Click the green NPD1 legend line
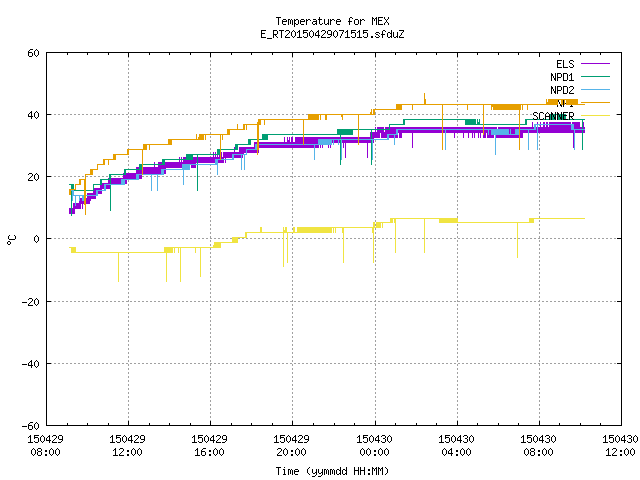This screenshot has height=480, width=640. tap(595, 76)
